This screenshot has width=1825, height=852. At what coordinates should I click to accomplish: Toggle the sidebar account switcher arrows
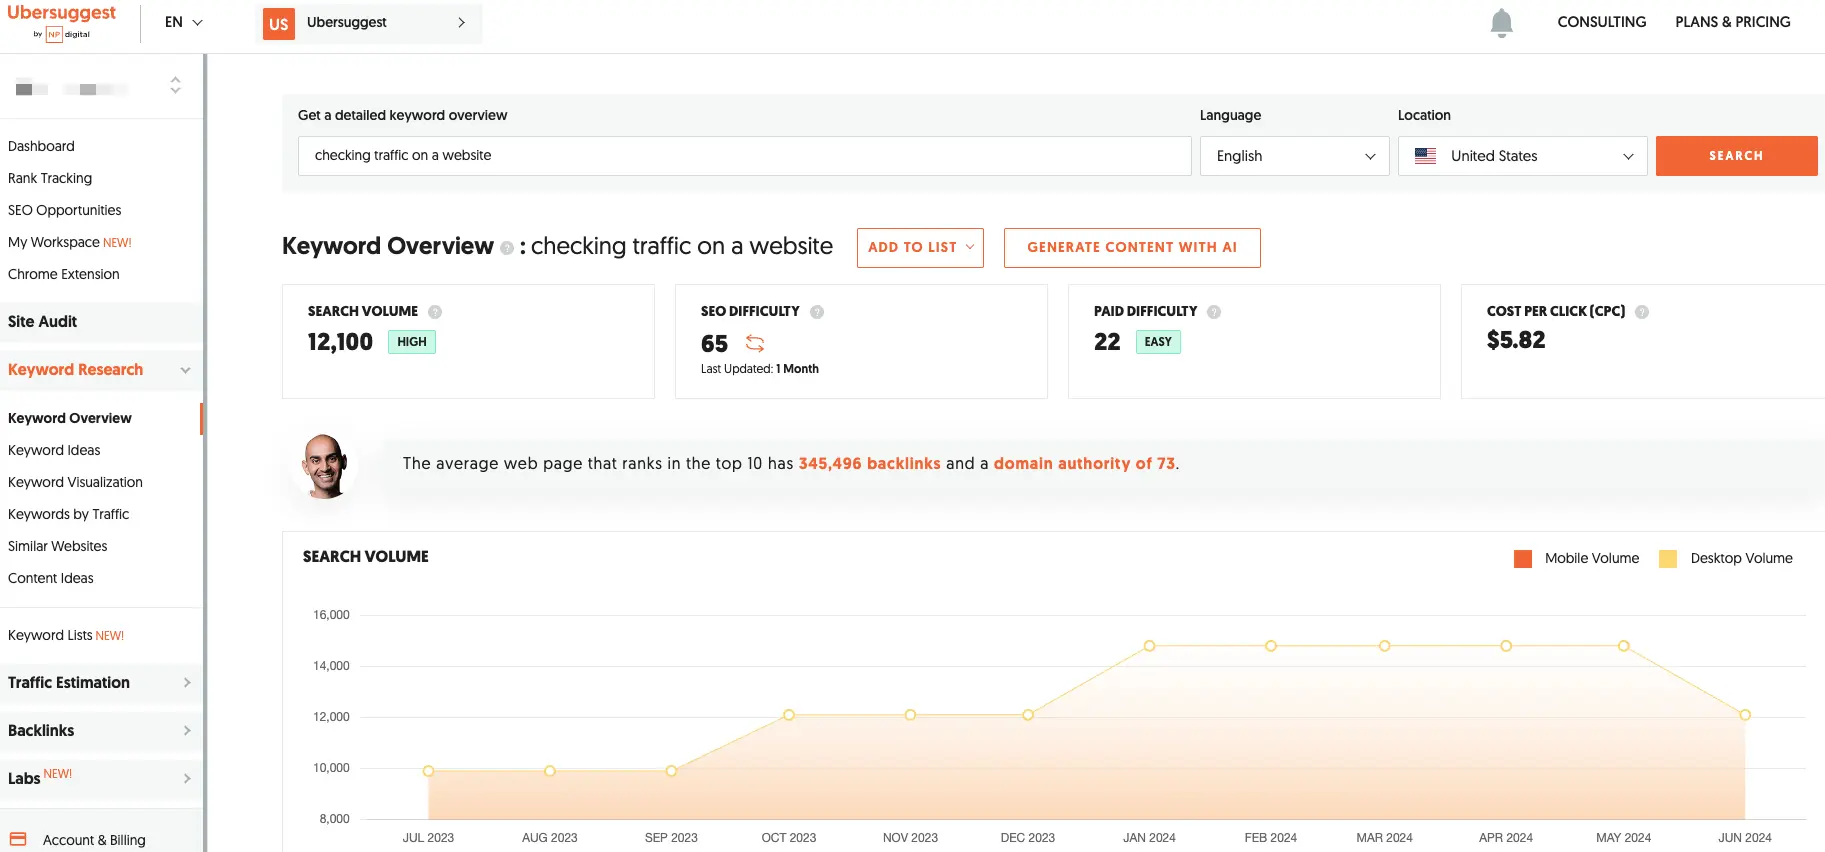click(x=175, y=86)
